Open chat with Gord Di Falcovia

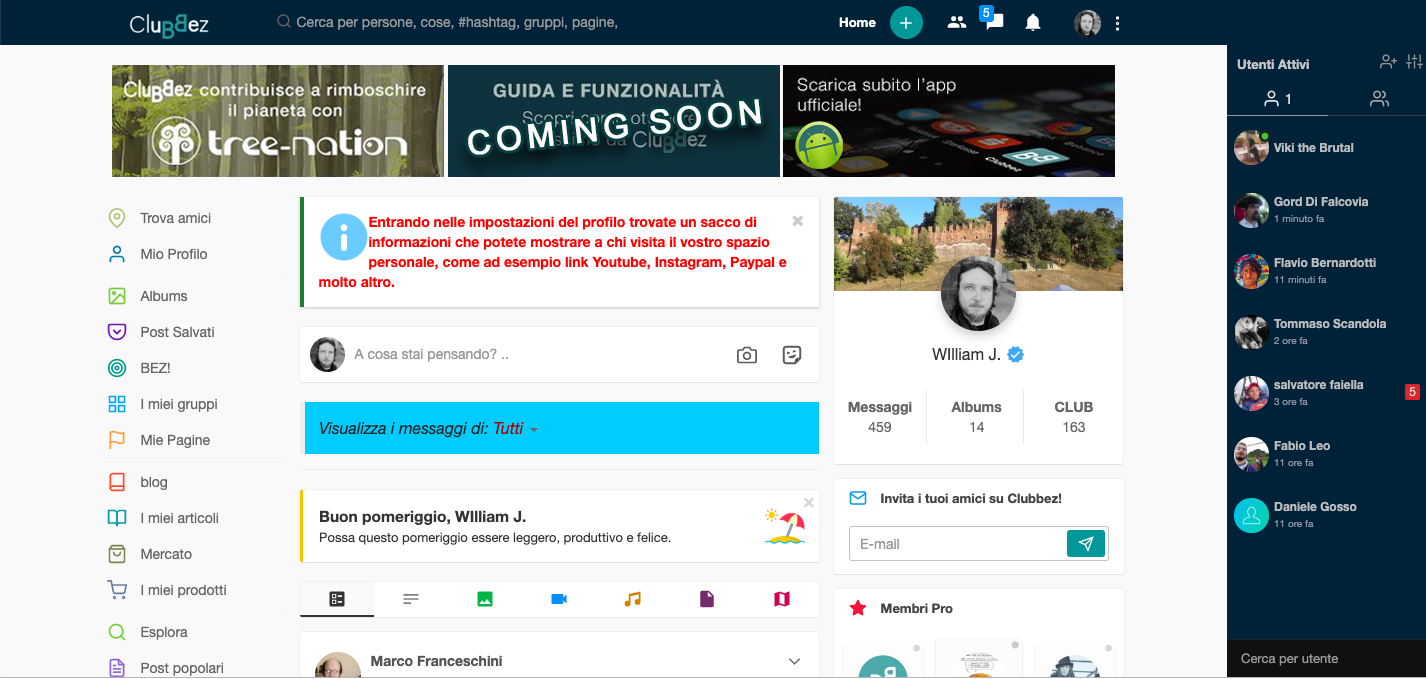pyautogui.click(x=1326, y=209)
